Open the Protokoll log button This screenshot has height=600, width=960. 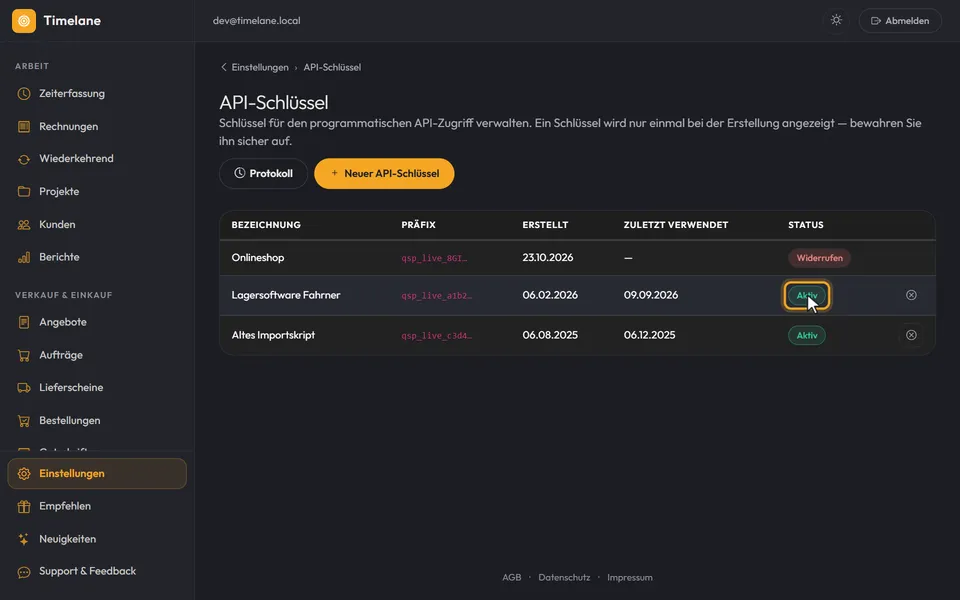click(263, 174)
